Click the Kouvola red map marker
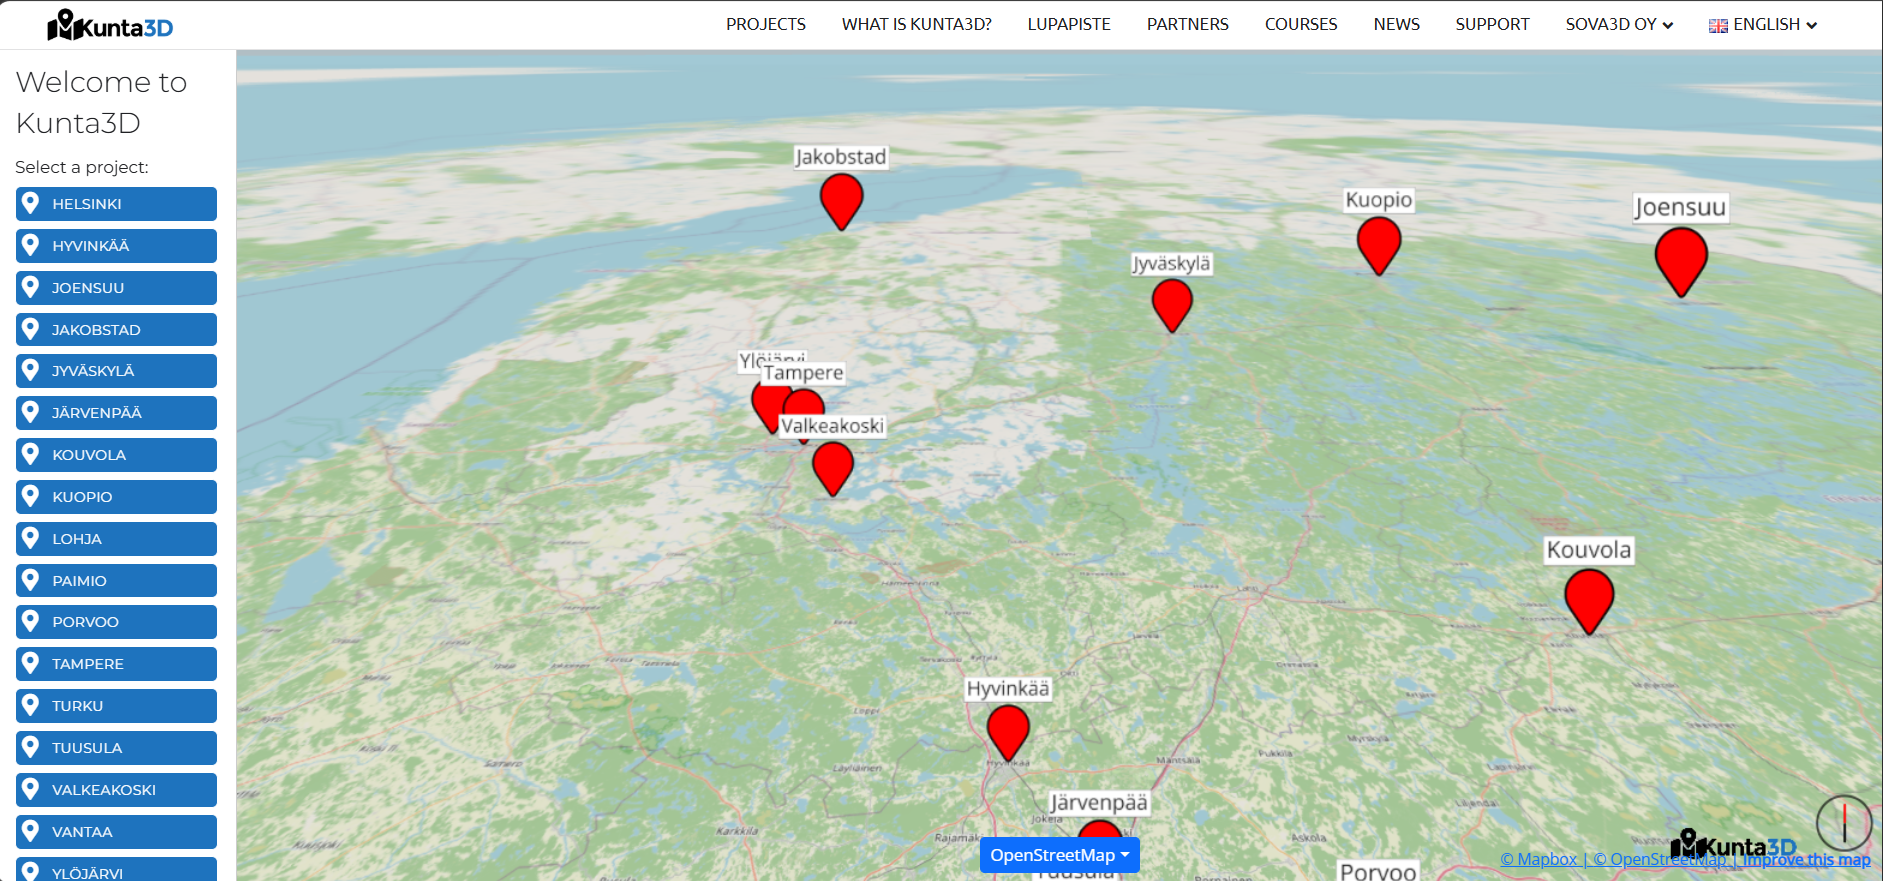This screenshot has width=1883, height=881. (1588, 601)
